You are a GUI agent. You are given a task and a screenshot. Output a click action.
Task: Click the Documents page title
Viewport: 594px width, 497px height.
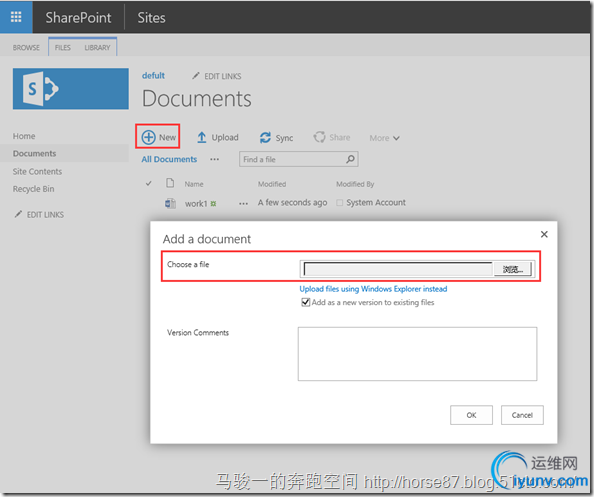[197, 99]
